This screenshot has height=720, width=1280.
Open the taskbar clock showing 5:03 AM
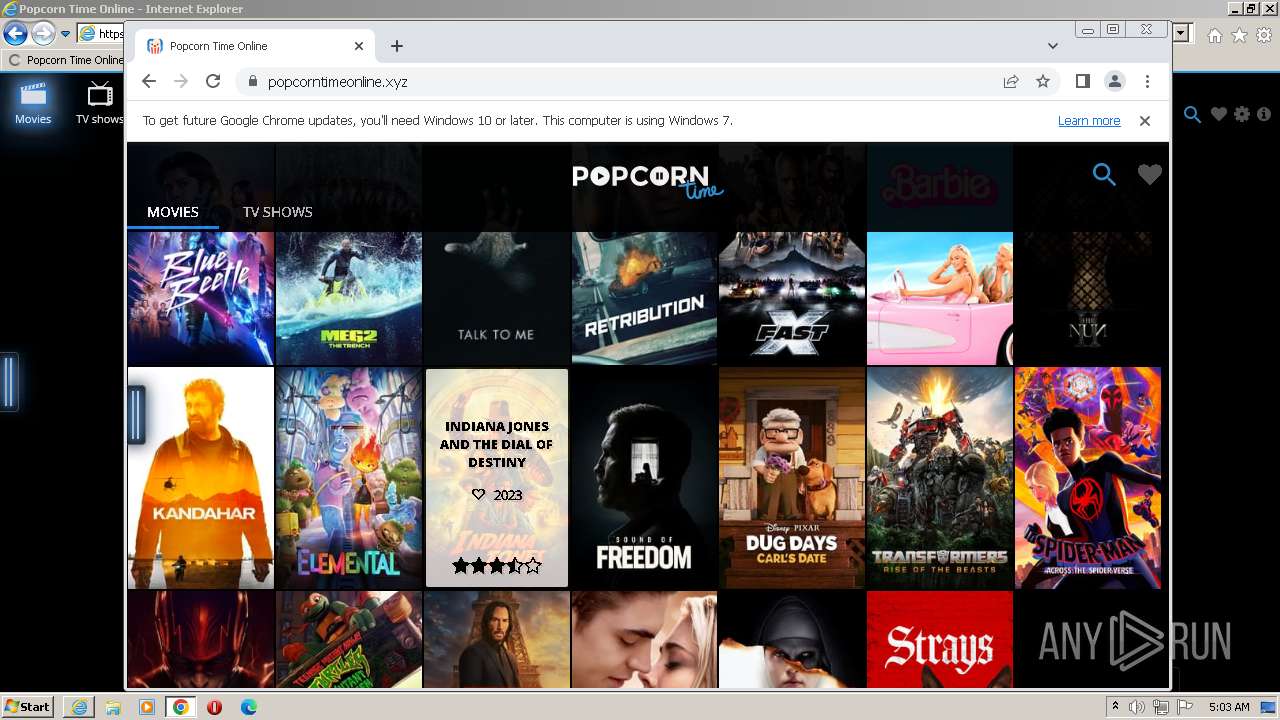coord(1229,707)
